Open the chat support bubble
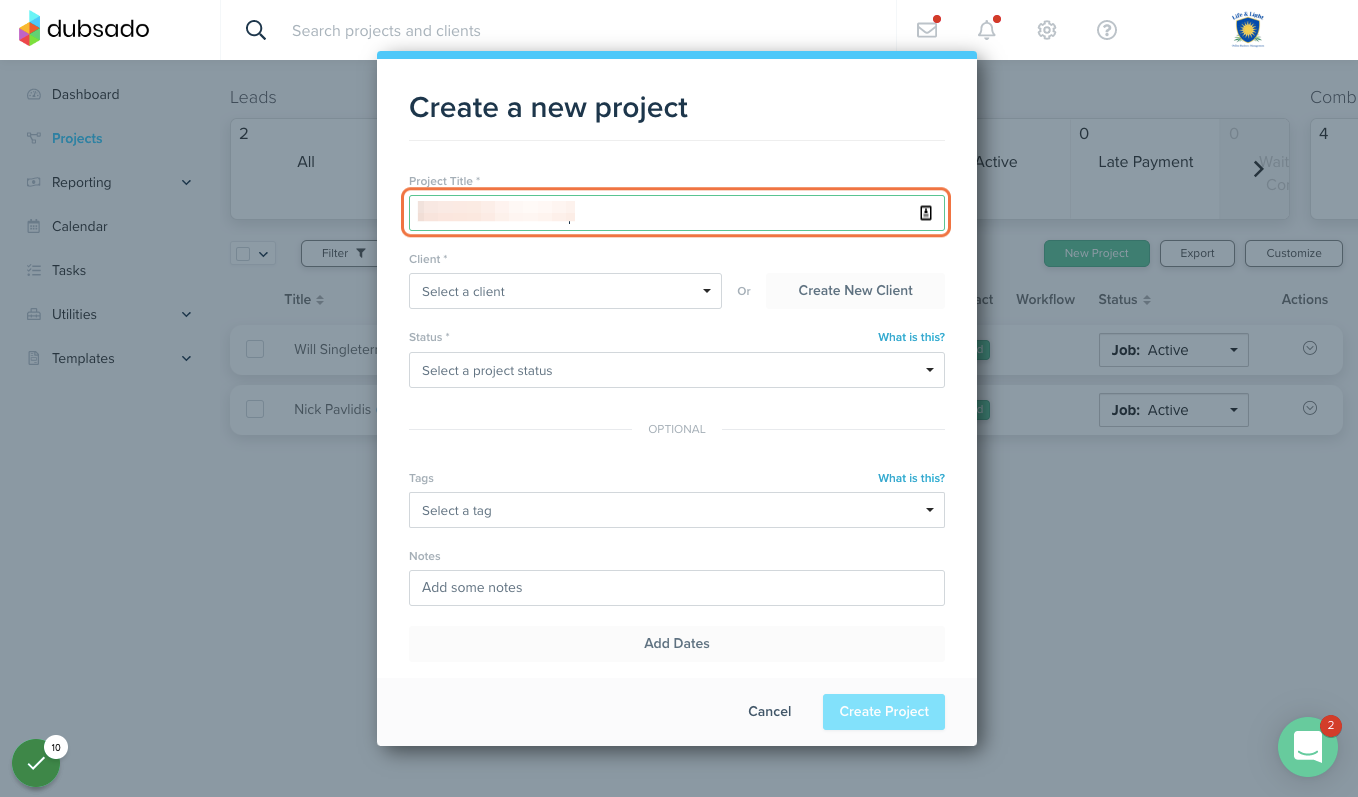The image size is (1358, 797). 1308,747
